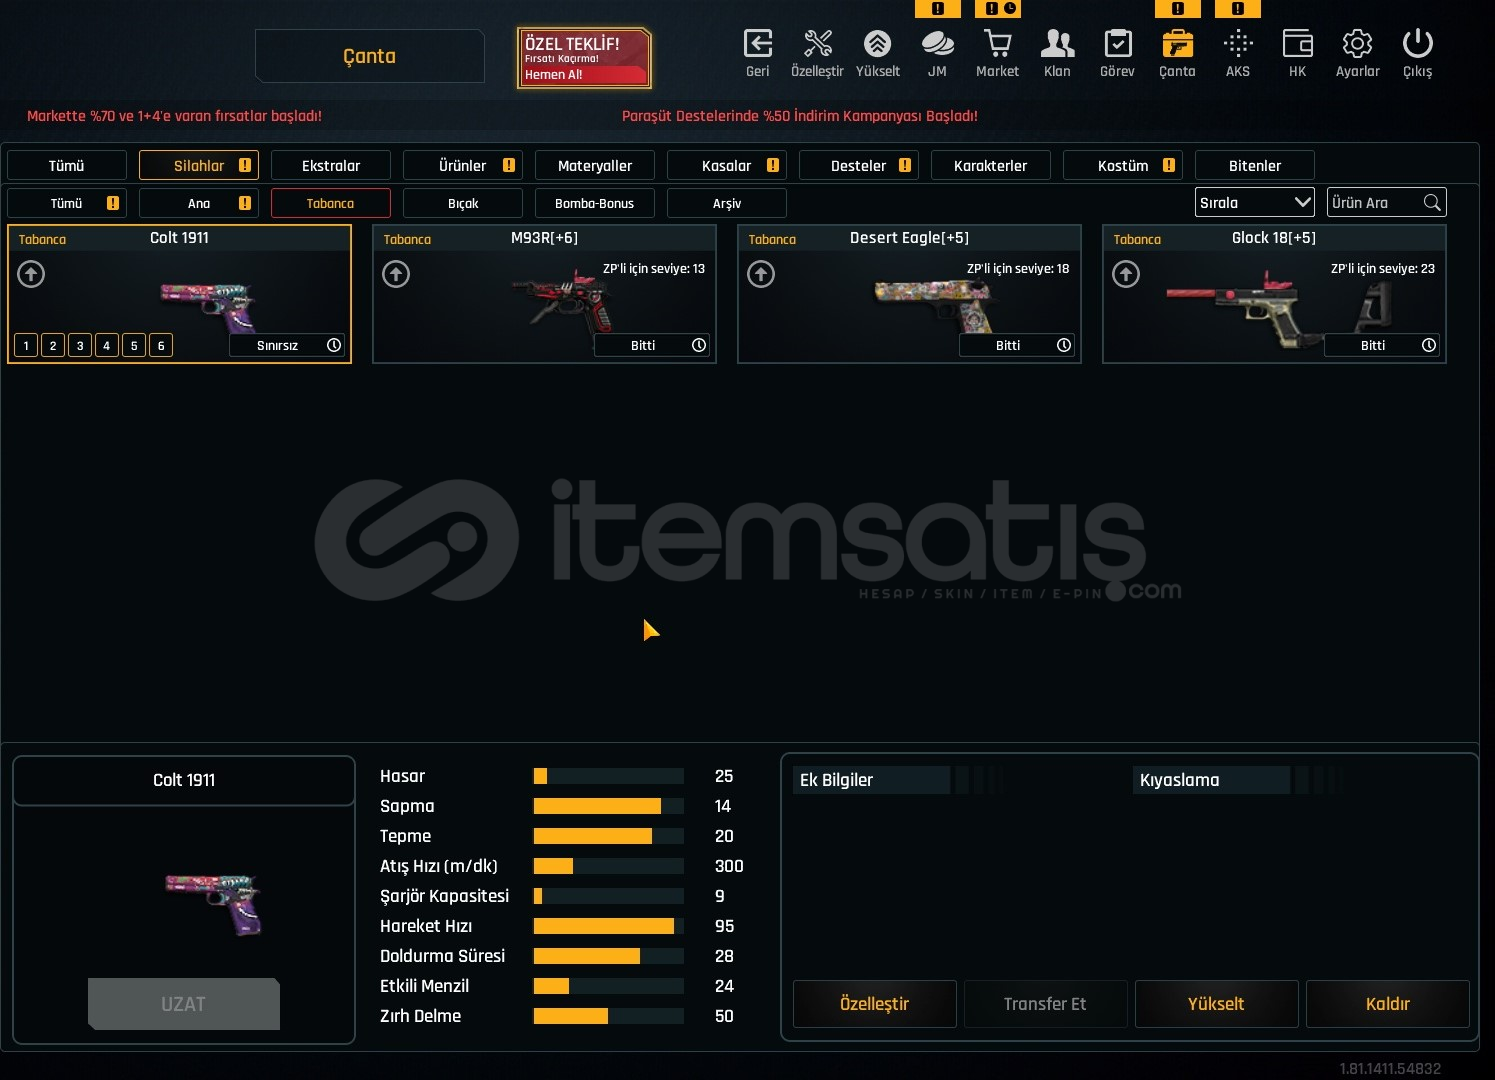
Task: Click upgrade arrow on M93R[+6] card
Action: [x=396, y=274]
